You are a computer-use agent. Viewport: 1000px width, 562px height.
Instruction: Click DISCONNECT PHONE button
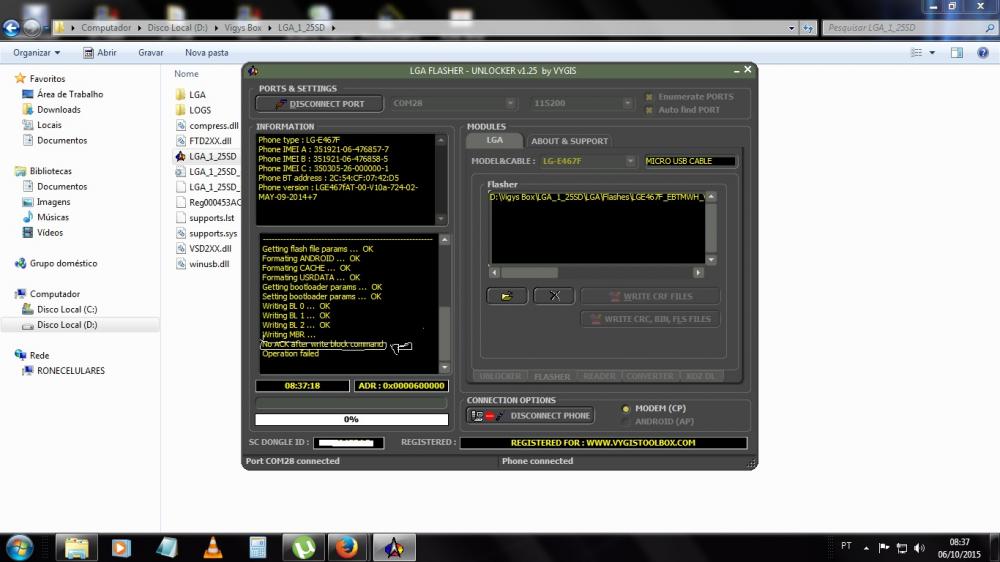[x=531, y=416]
